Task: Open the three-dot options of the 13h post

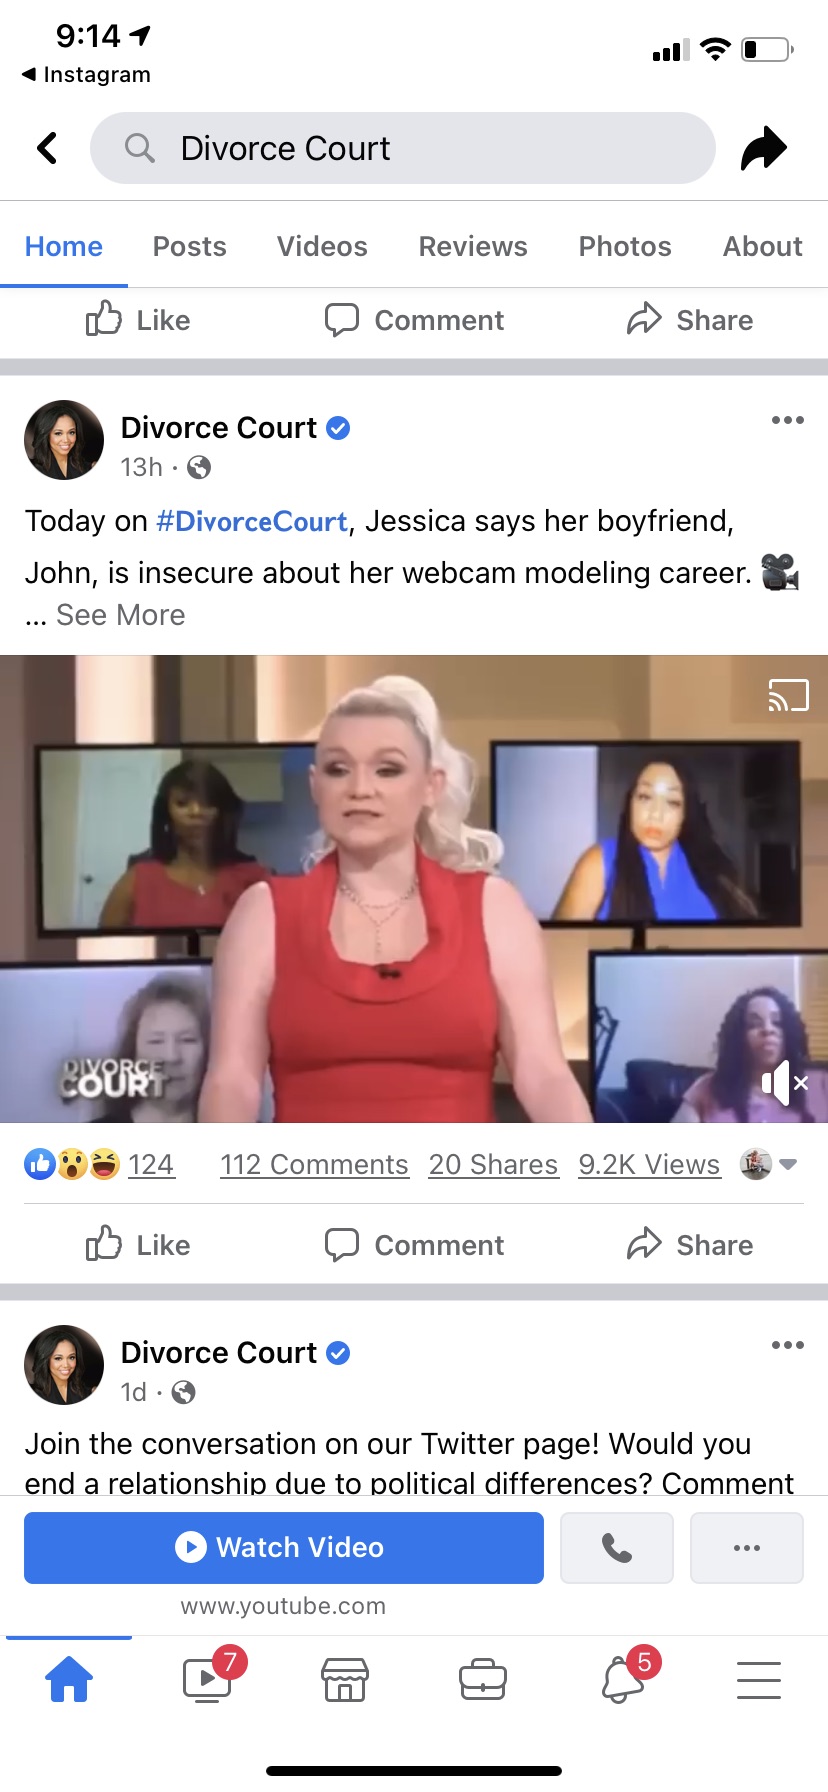Action: [x=788, y=420]
